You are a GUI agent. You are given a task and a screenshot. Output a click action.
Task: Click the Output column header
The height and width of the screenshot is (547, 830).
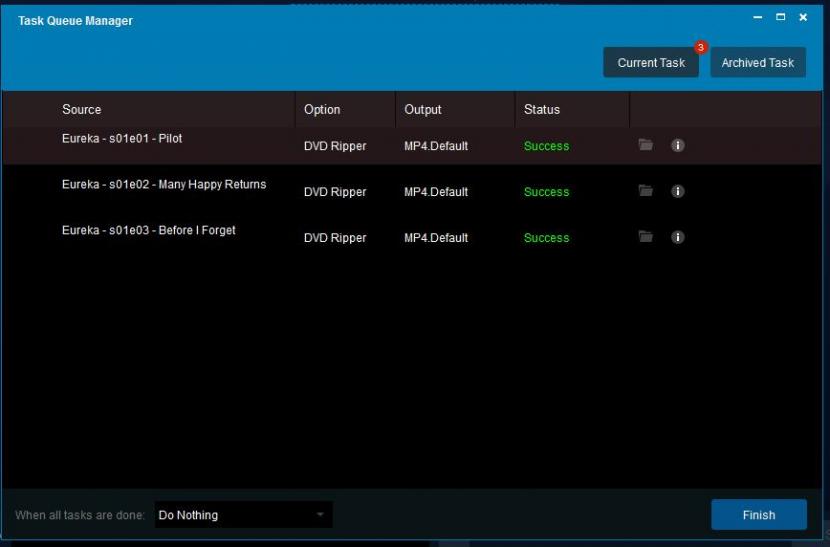click(422, 109)
